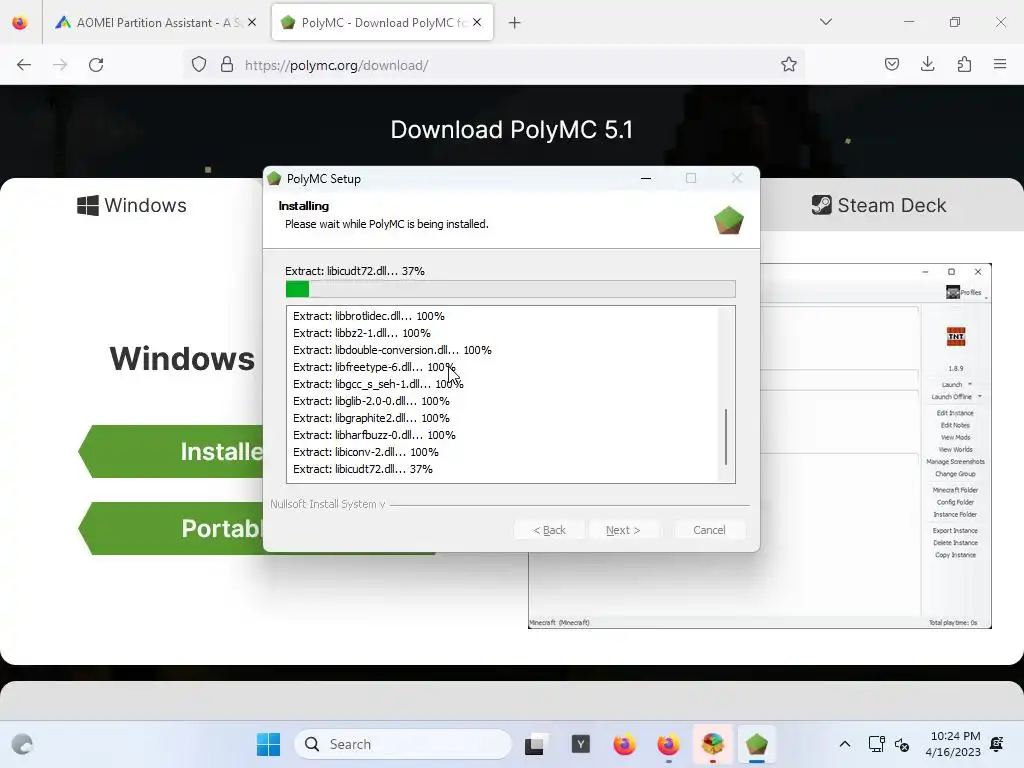Viewport: 1024px width, 768px height.
Task: Open the Y app on taskbar
Action: 581,744
